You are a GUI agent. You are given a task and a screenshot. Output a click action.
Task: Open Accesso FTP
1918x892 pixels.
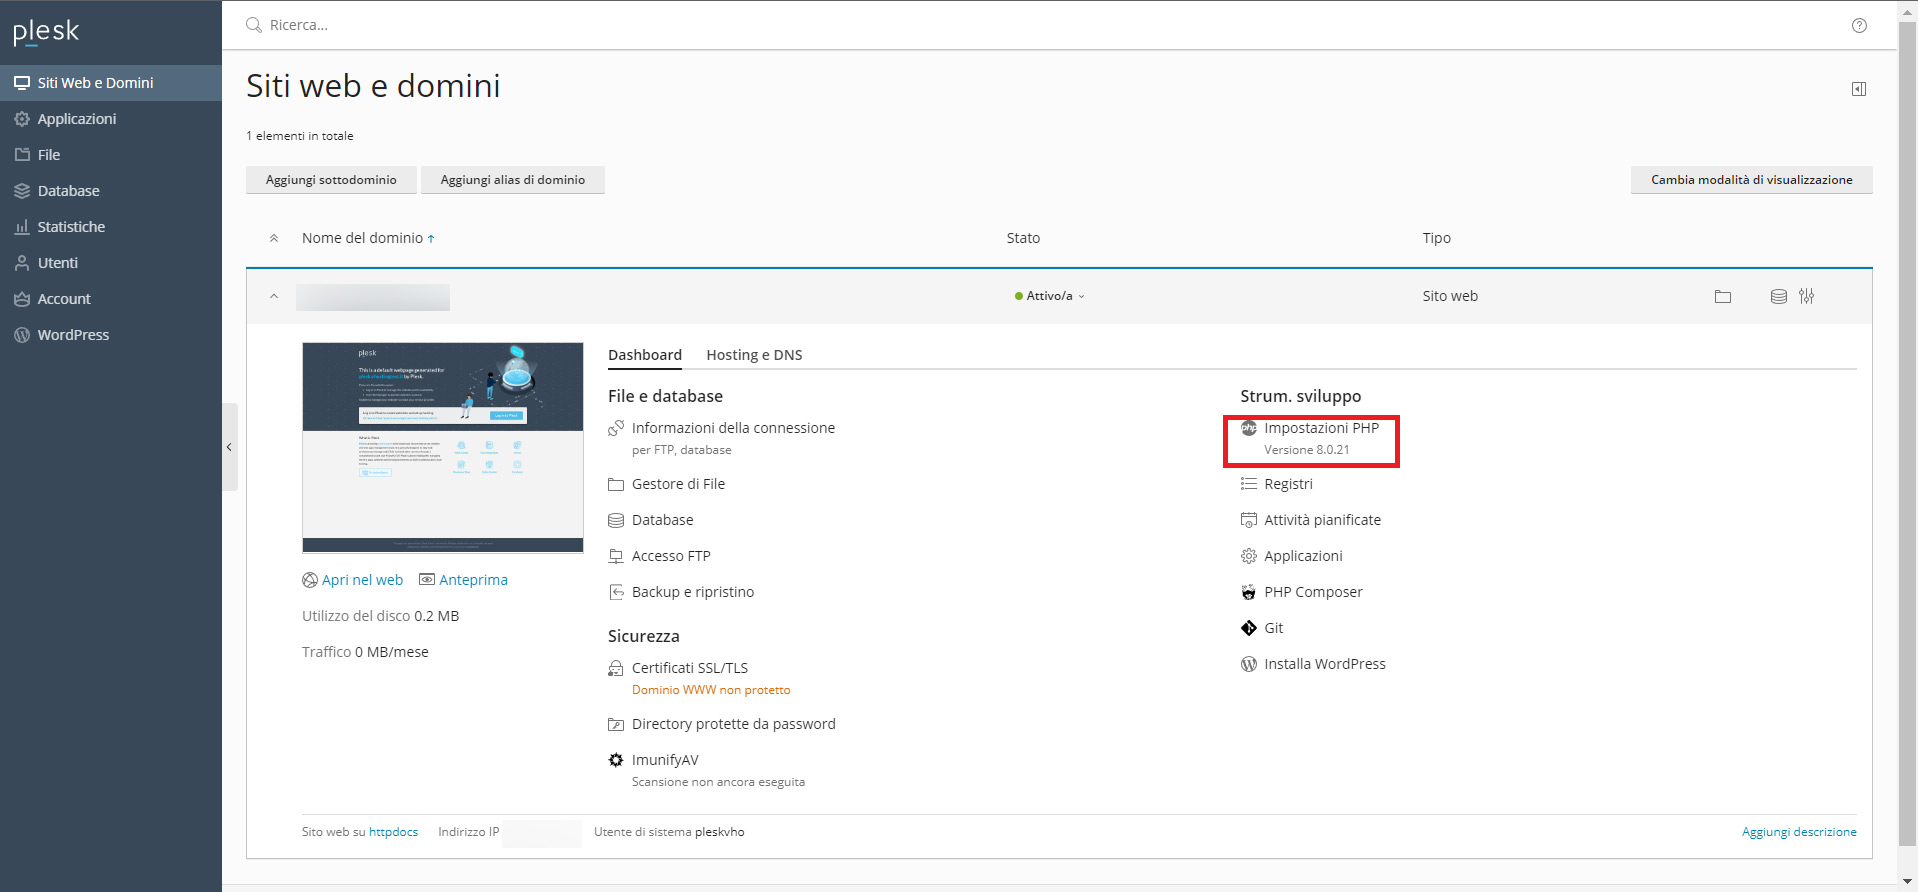[671, 556]
